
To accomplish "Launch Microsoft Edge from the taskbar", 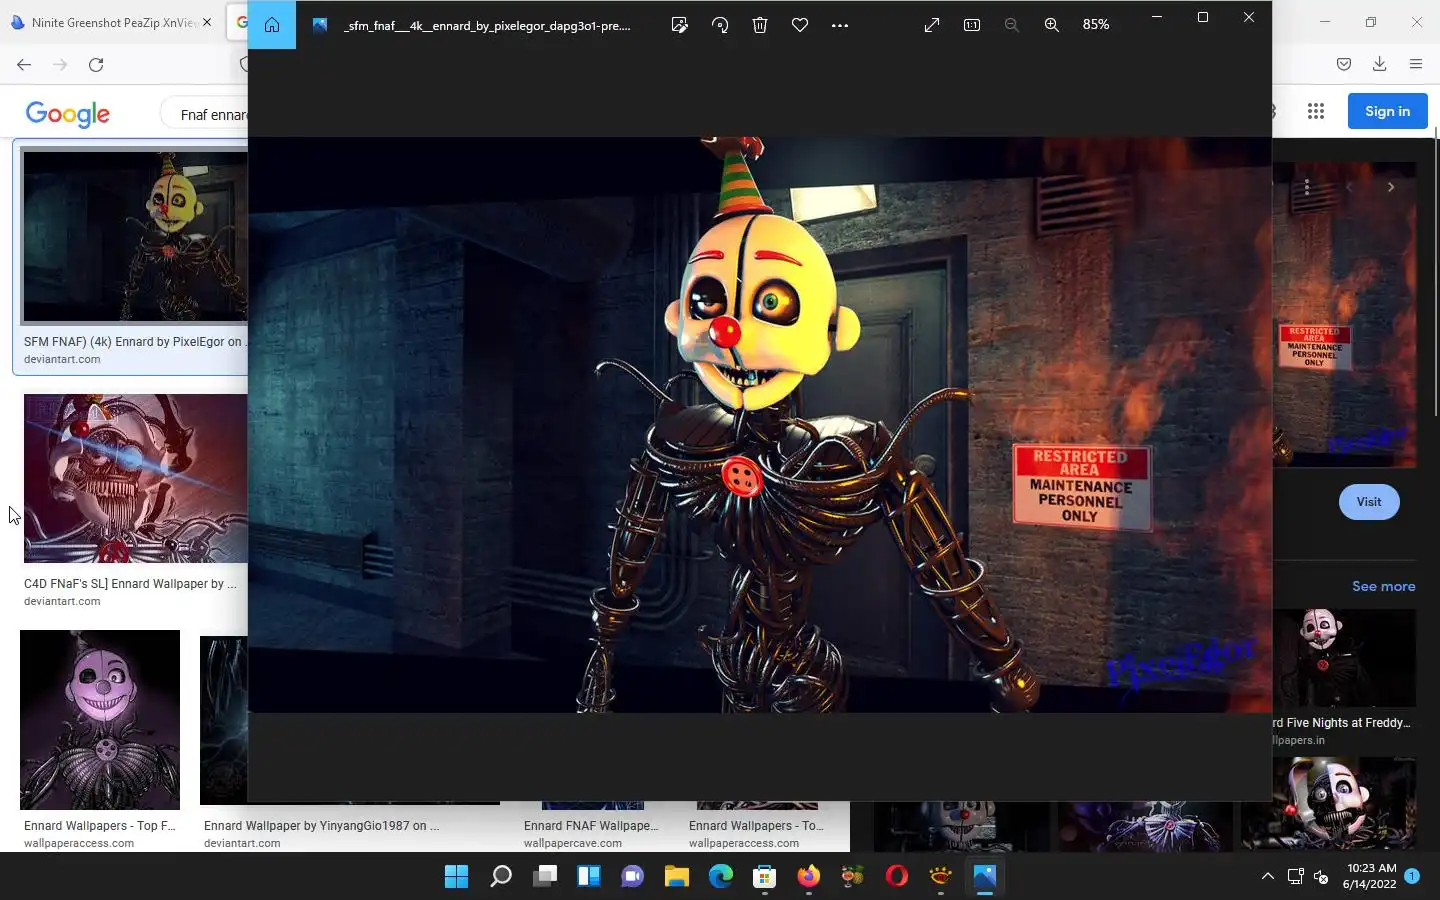I will click(721, 877).
